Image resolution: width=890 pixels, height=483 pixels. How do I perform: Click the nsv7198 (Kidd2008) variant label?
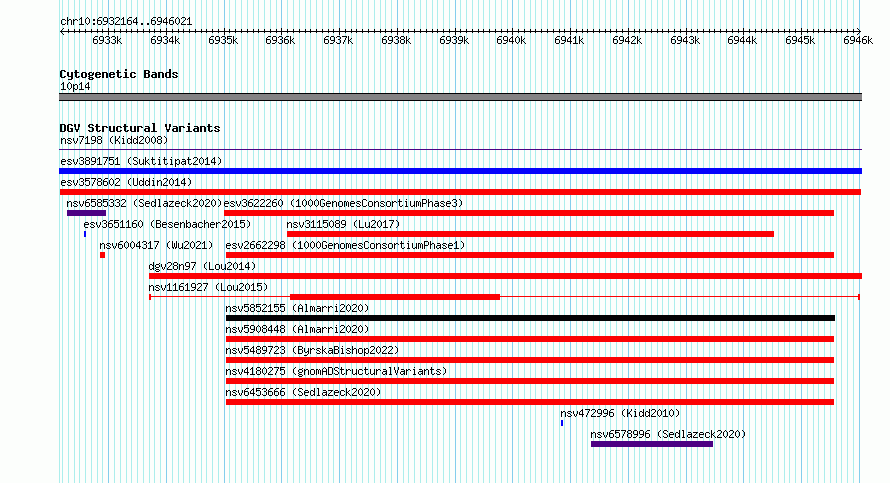coord(114,140)
